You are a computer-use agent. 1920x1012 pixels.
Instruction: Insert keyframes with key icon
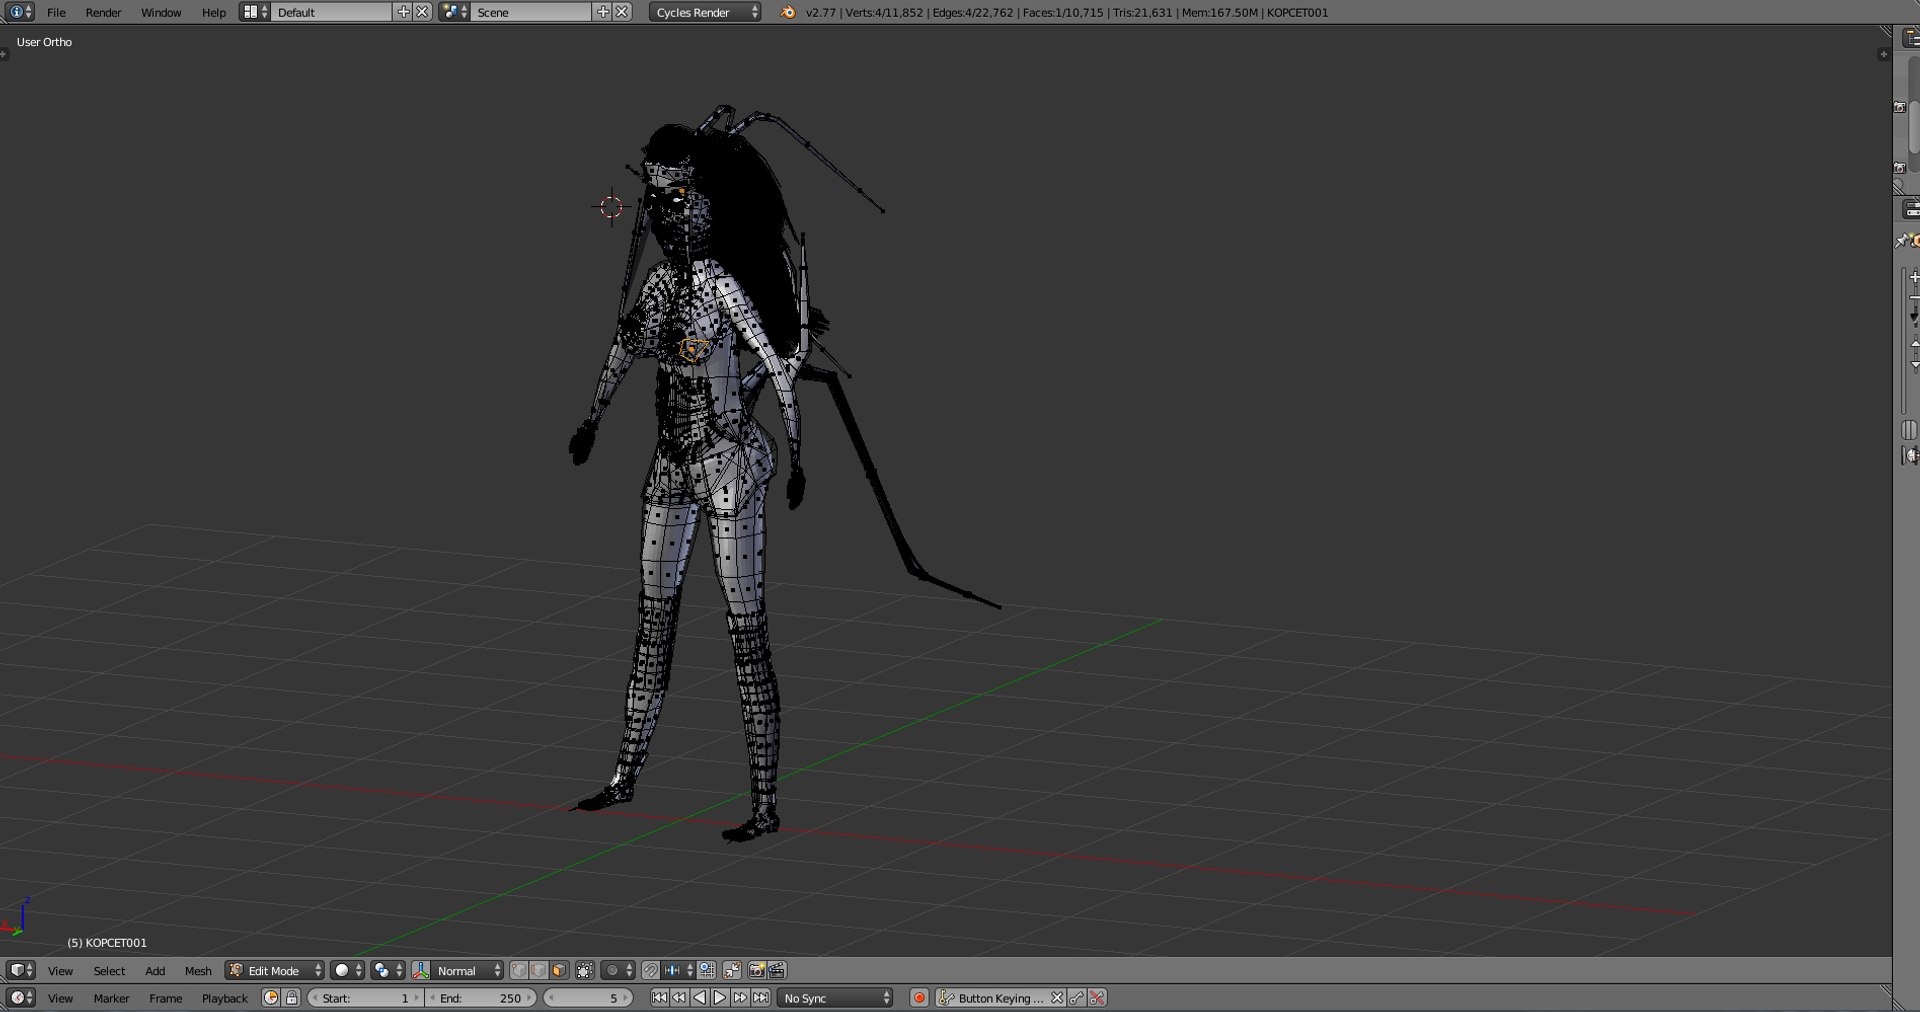(1077, 998)
